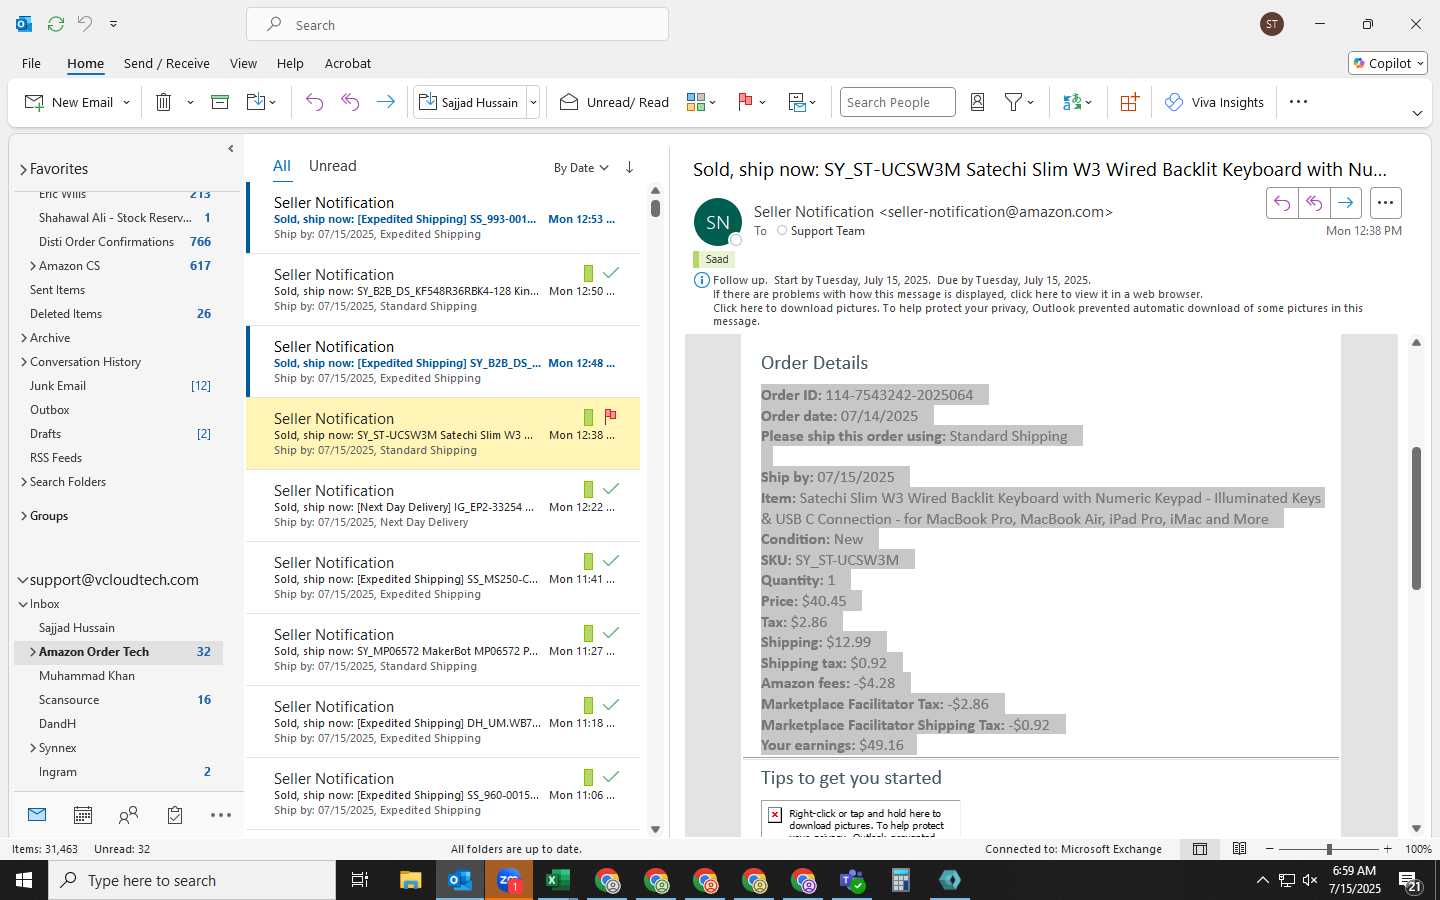Viewport: 1440px width, 900px height.
Task: Toggle complete checkmark on Mon 11:06 message
Action: (x=611, y=776)
